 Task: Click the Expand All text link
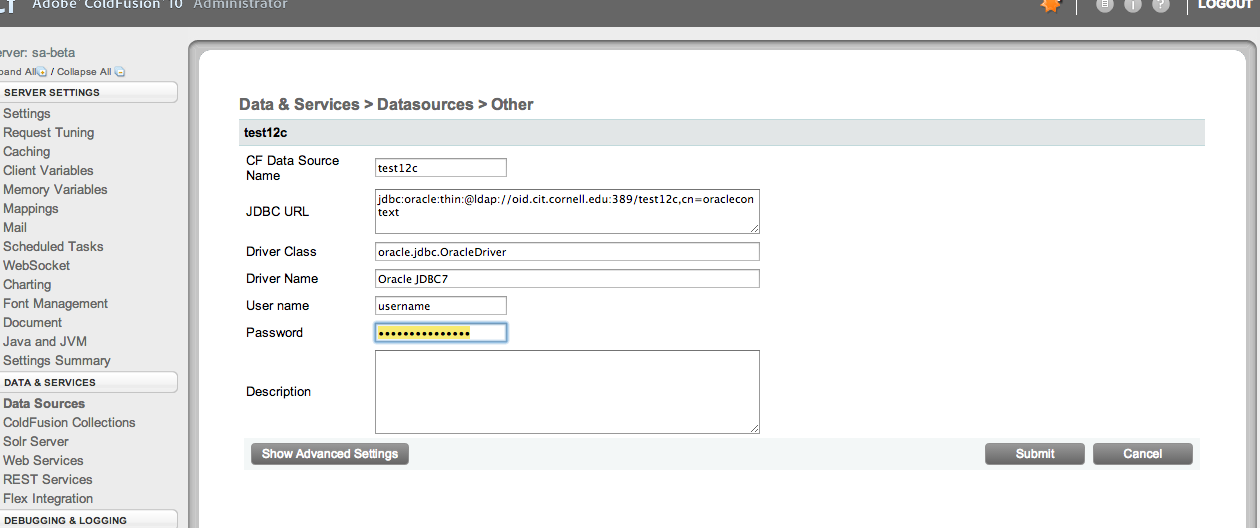tap(17, 72)
